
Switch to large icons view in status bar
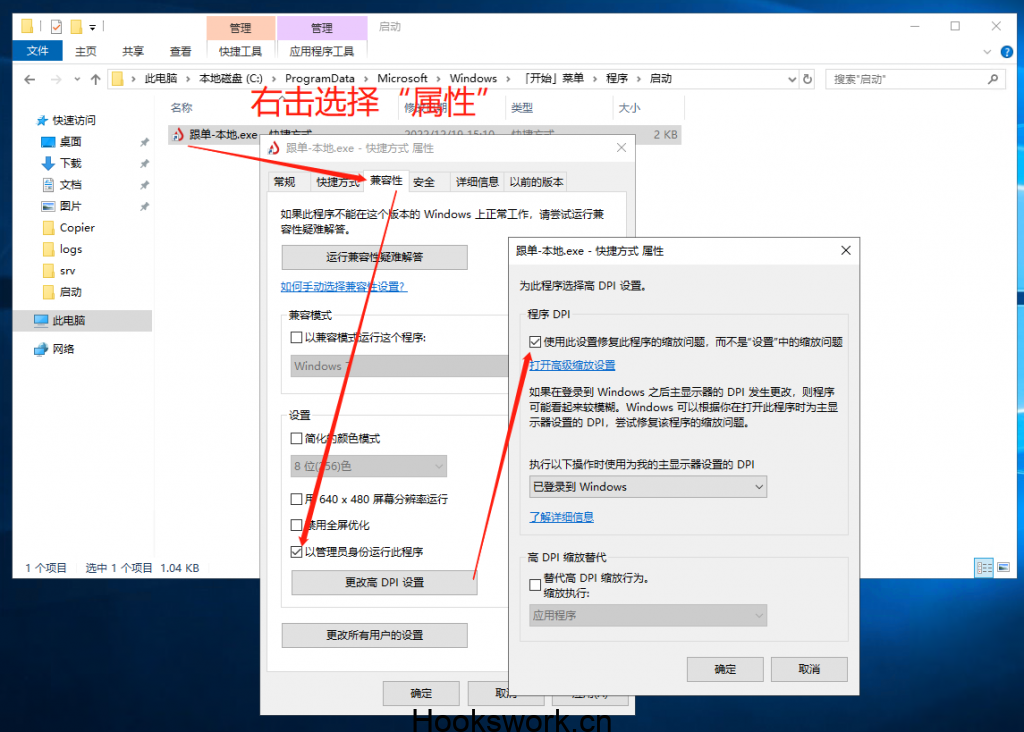click(1001, 568)
